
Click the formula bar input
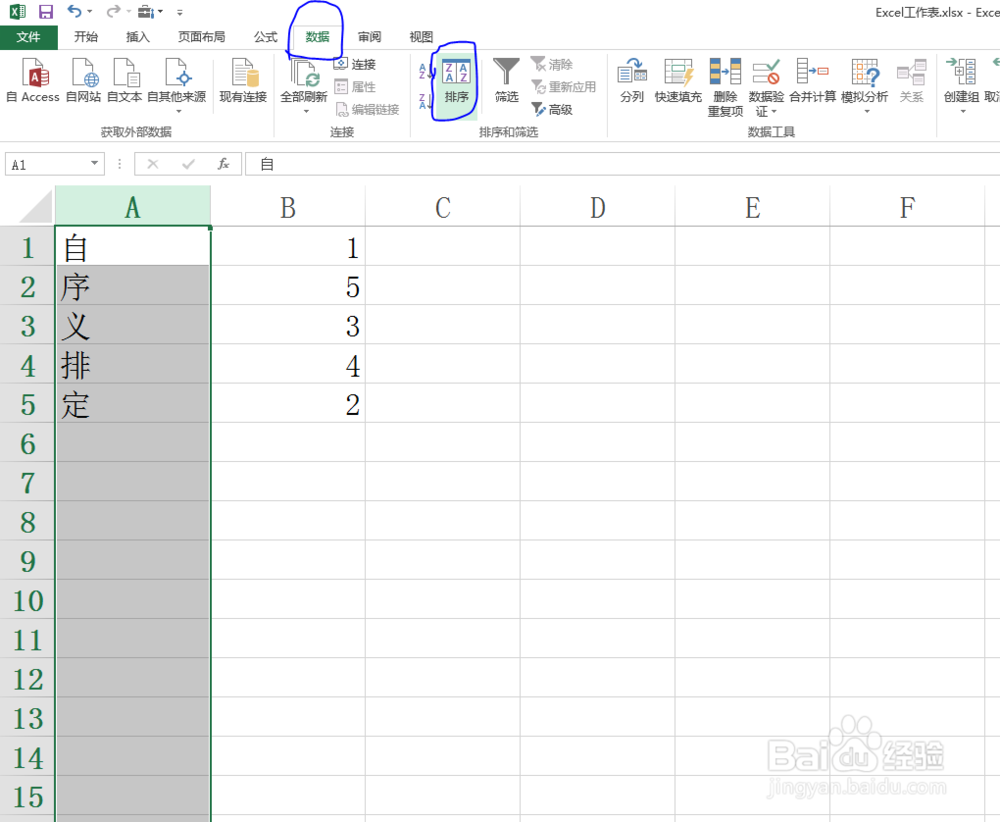[x=622, y=165]
